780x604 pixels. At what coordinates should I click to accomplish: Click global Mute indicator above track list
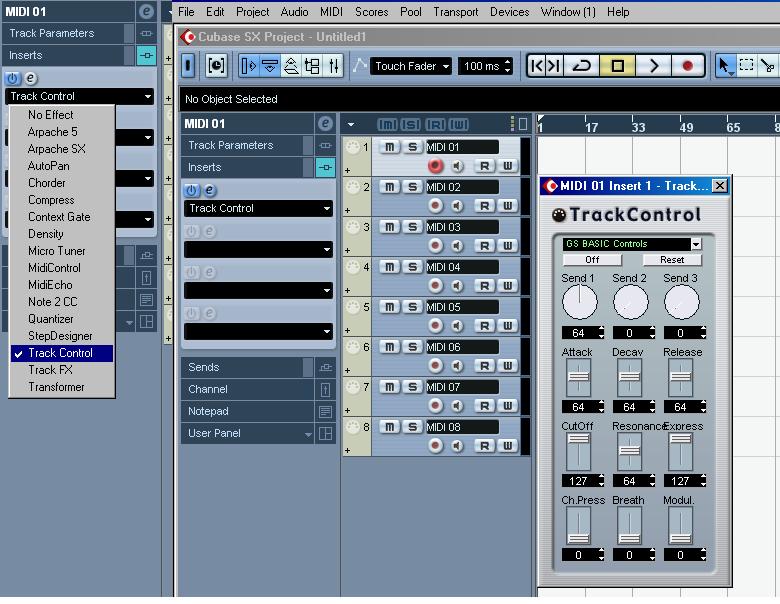pos(388,124)
